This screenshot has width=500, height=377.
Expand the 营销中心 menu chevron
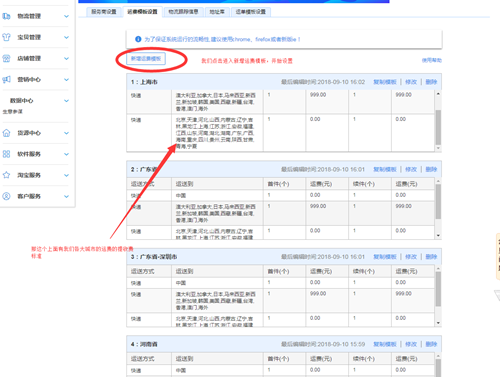pos(66,80)
